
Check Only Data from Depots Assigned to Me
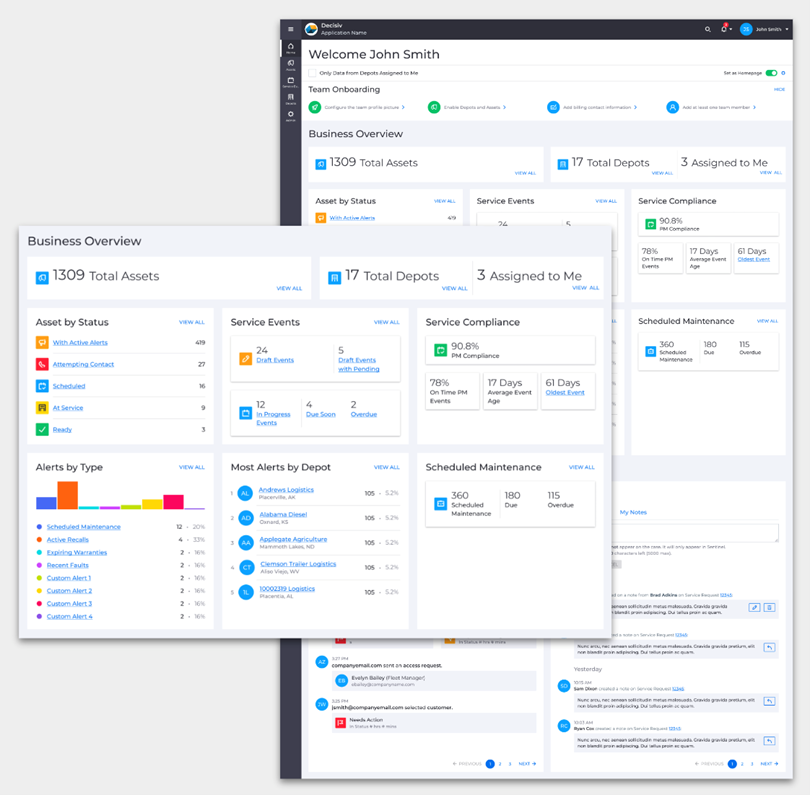(313, 74)
